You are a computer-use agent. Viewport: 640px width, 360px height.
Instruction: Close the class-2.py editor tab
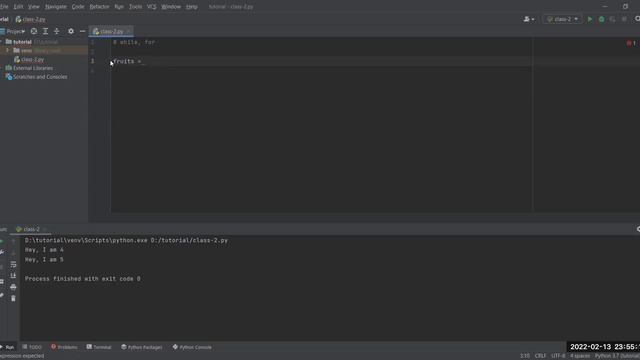point(129,31)
